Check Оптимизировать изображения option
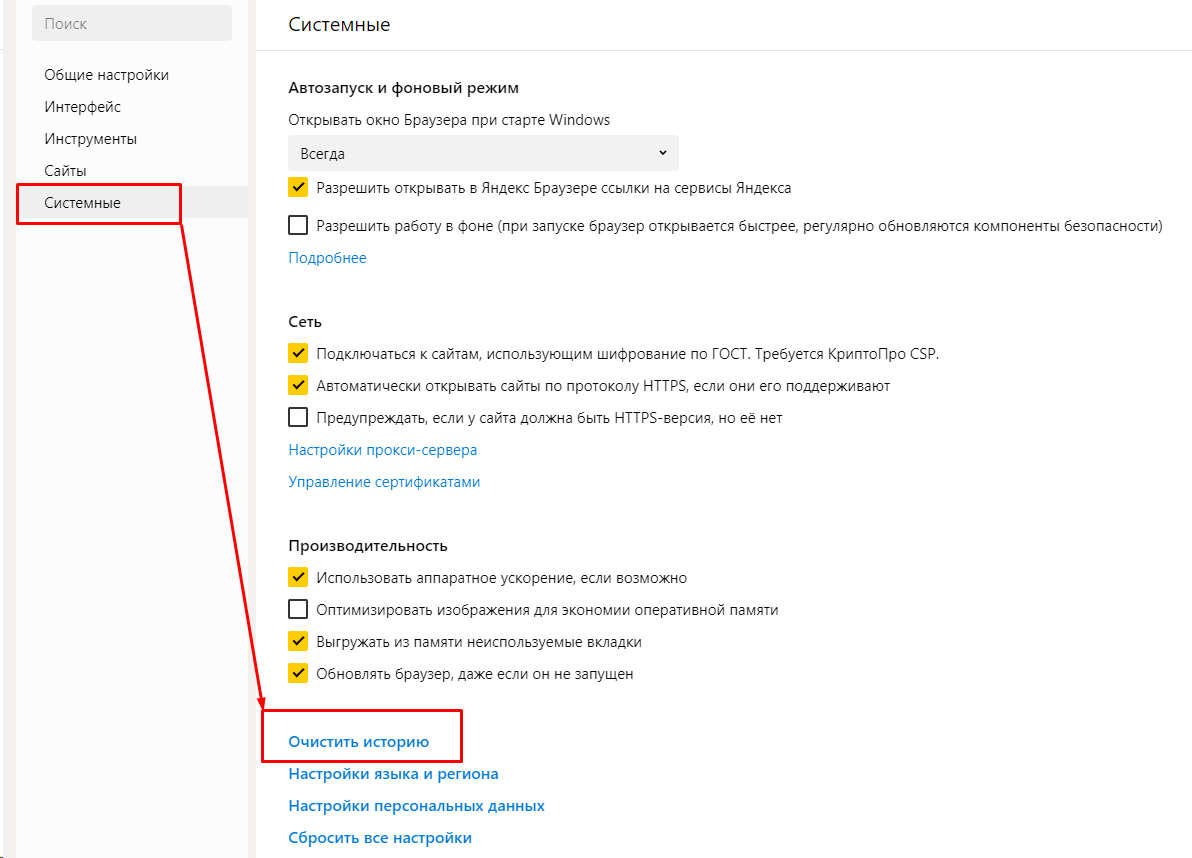 [298, 609]
